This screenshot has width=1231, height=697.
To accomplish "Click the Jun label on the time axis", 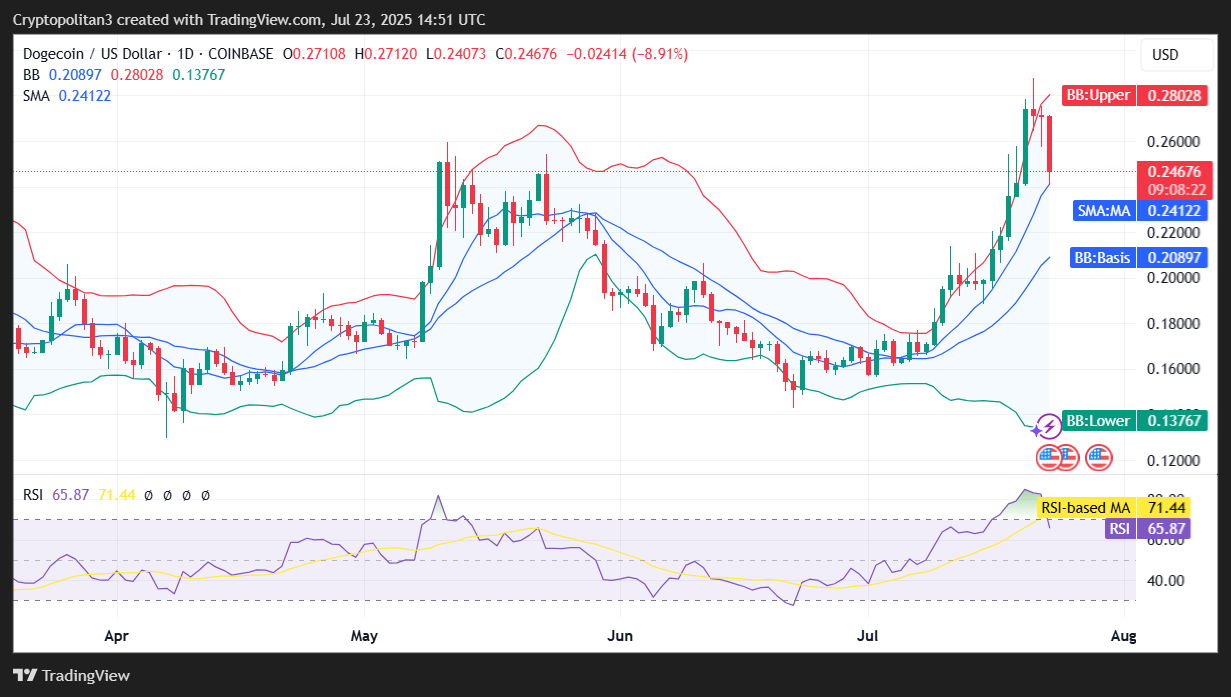I will (620, 635).
